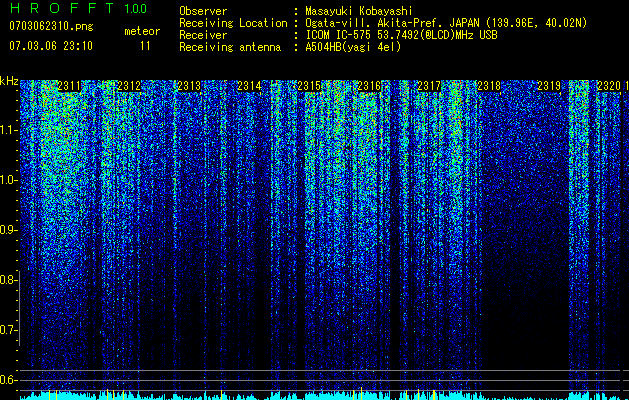This screenshot has height=400, width=629.
Task: Click the 0.8 kHz axis tick label
Action: click(x=8, y=280)
